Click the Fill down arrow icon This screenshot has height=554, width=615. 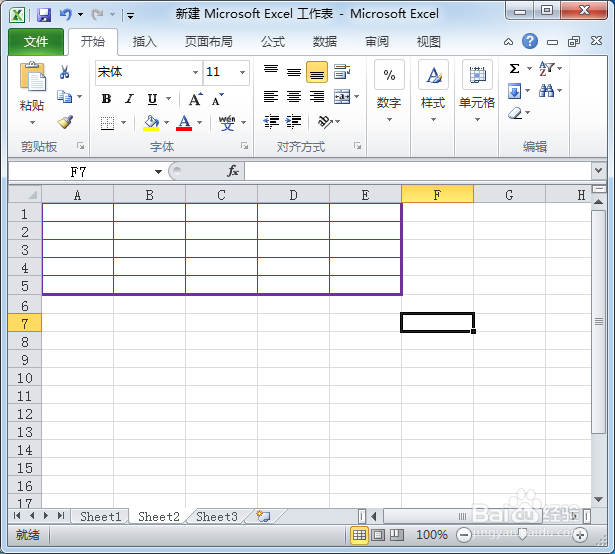click(x=515, y=91)
